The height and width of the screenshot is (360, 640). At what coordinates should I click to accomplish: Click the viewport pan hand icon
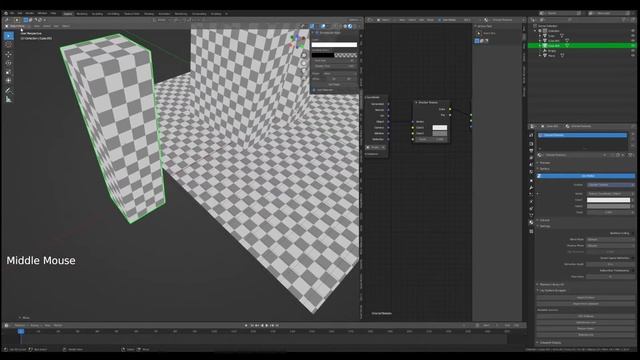tap(304, 63)
